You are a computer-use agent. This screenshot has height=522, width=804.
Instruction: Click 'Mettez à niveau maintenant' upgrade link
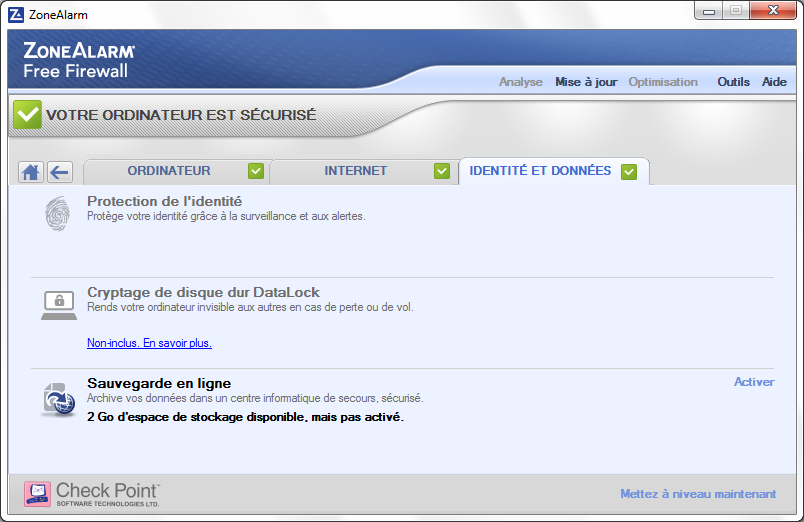(698, 494)
